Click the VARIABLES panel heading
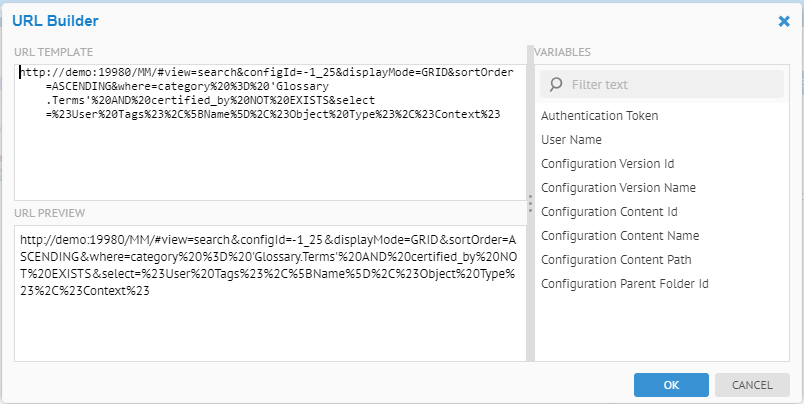Screen dimensions: 804x404 [x=562, y=51]
